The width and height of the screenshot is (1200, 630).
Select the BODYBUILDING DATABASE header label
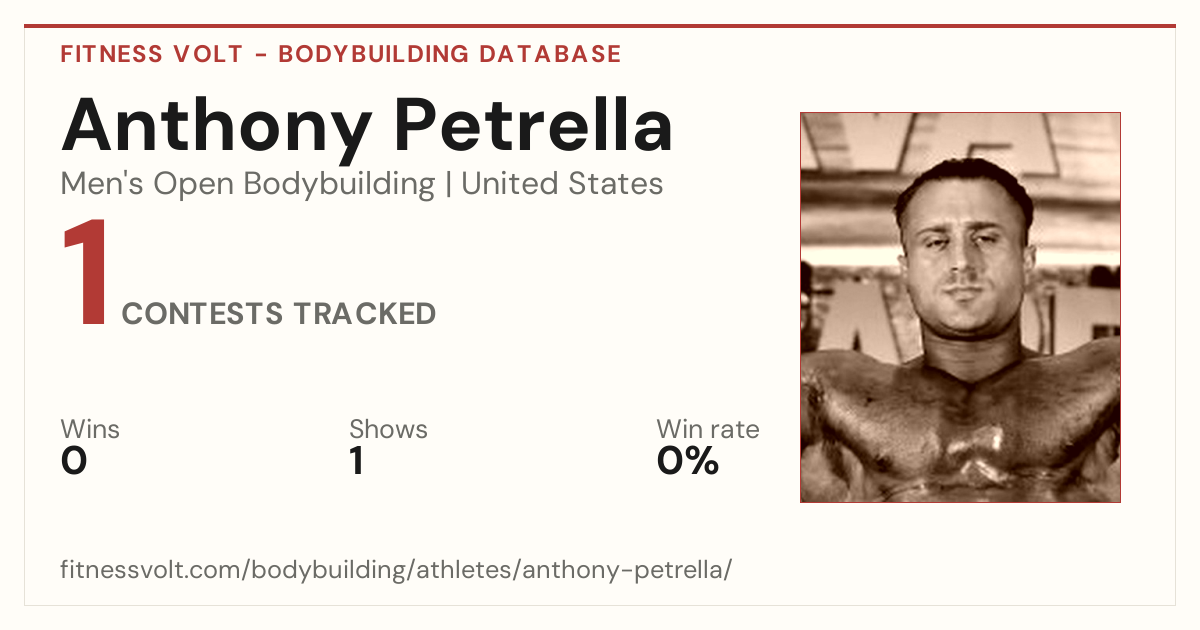[450, 54]
